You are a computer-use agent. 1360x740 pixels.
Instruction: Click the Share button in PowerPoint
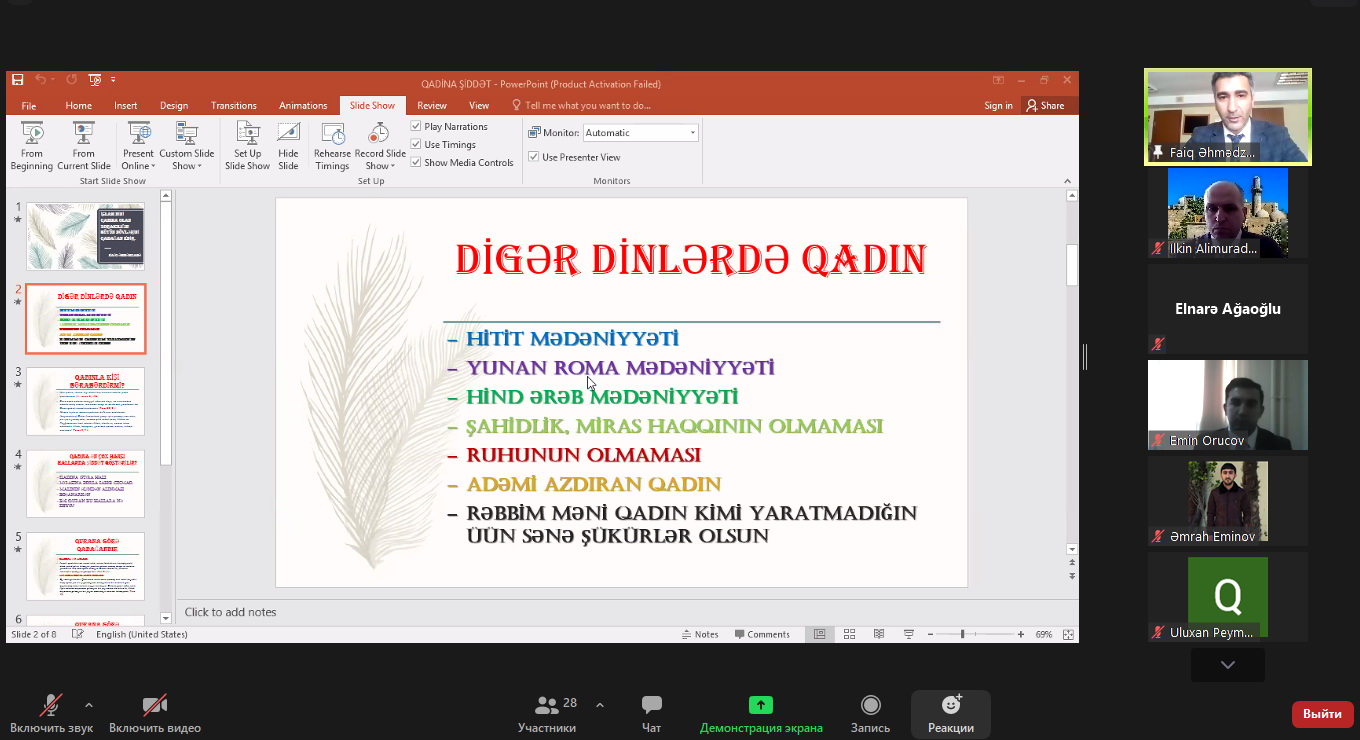pyautogui.click(x=1045, y=106)
